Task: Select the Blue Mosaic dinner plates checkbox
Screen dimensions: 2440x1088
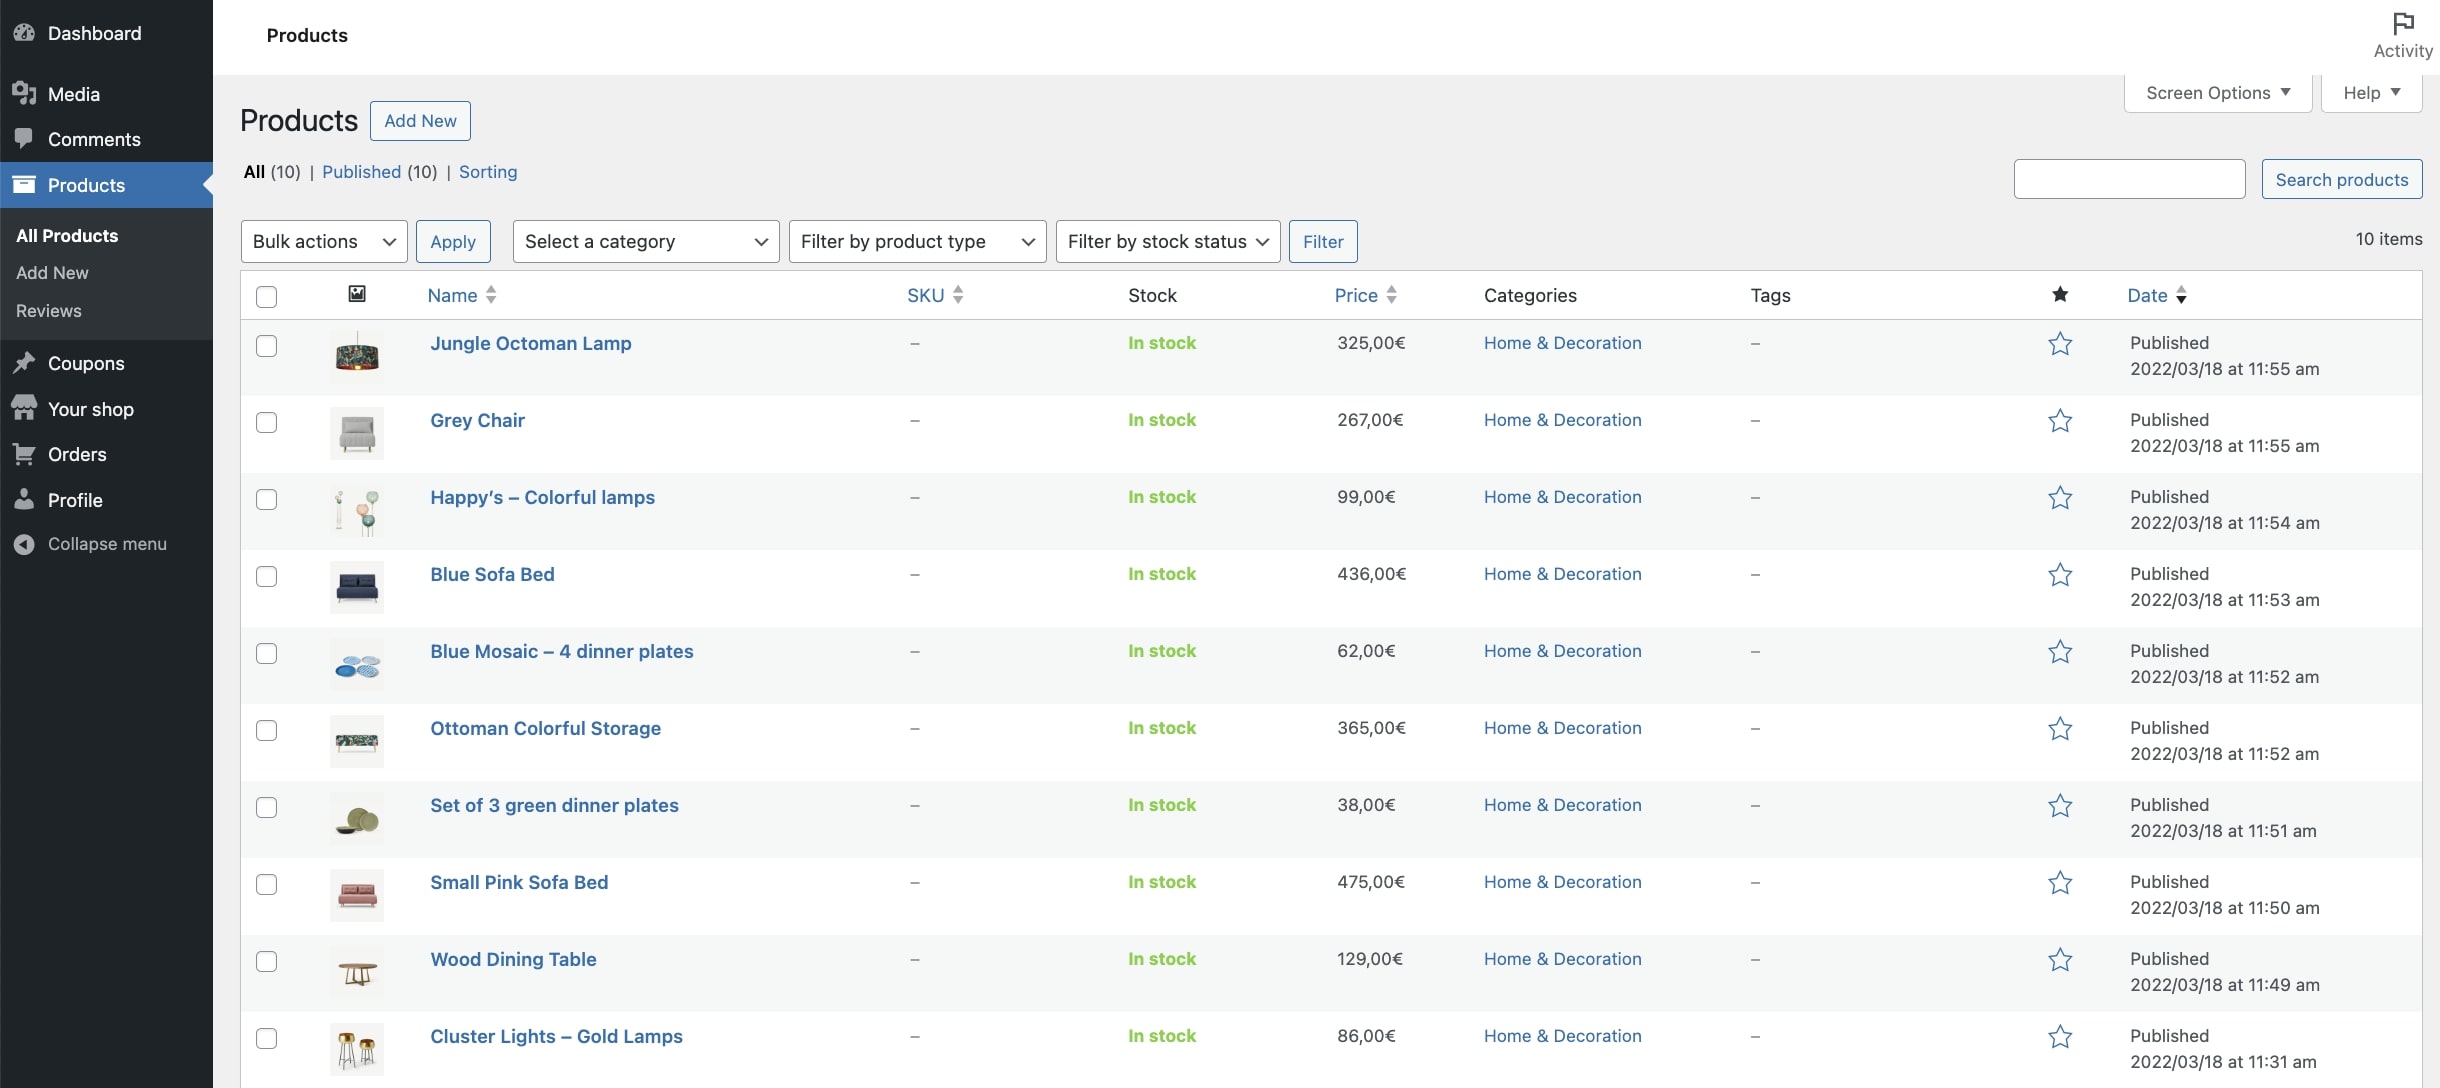Action: (x=266, y=654)
